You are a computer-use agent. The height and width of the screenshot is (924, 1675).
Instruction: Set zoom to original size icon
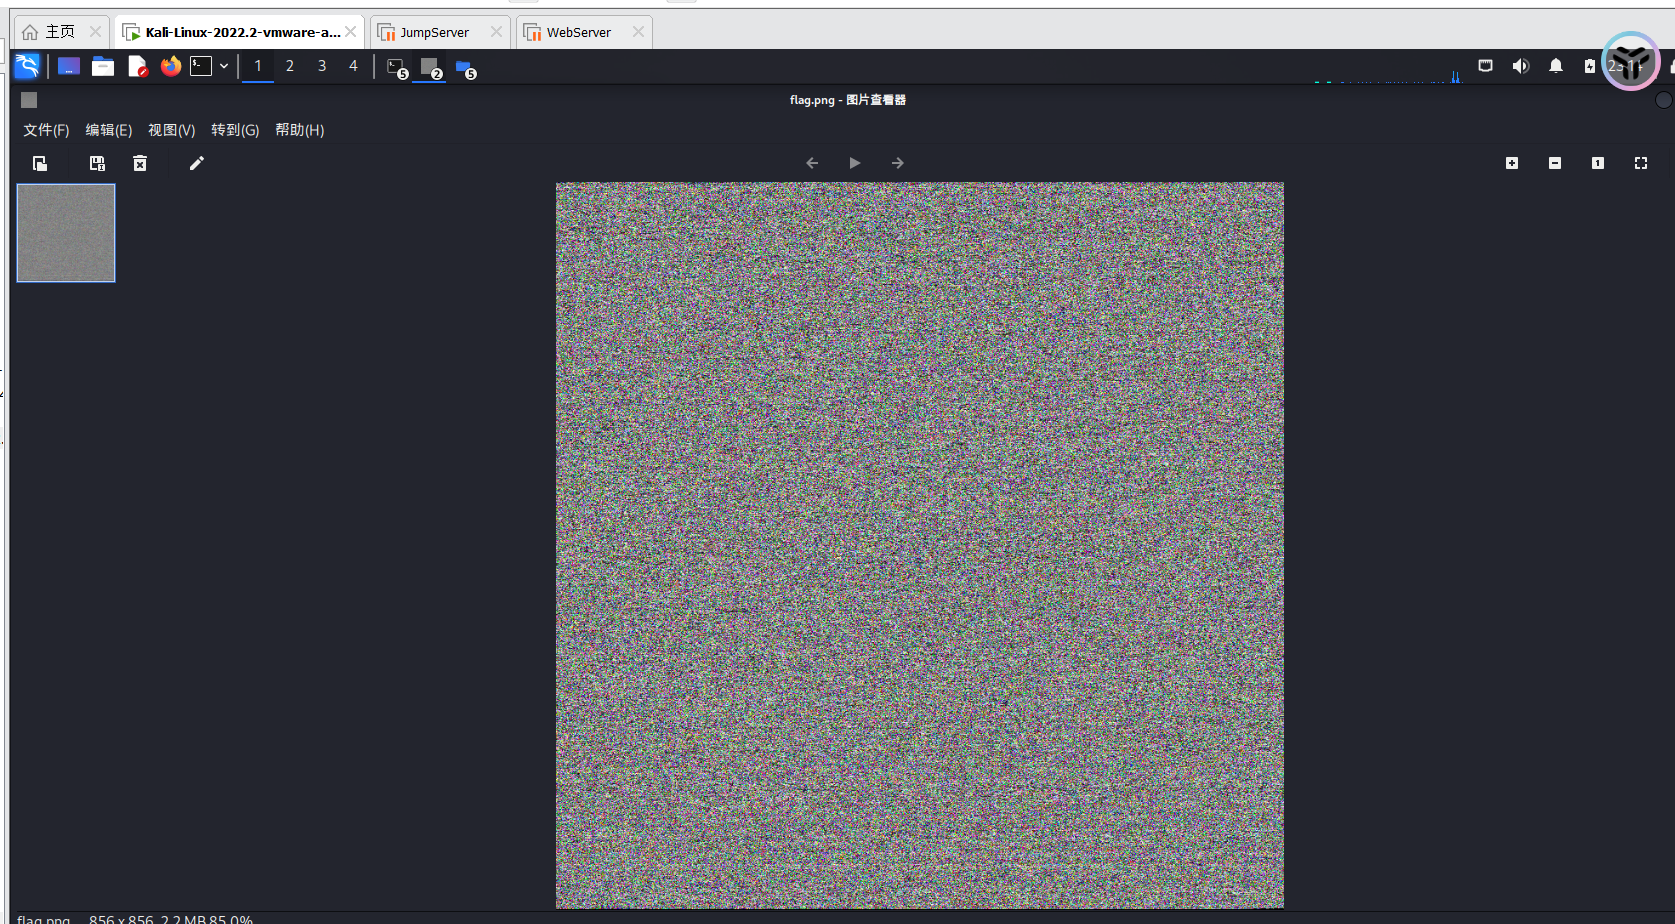(1598, 163)
